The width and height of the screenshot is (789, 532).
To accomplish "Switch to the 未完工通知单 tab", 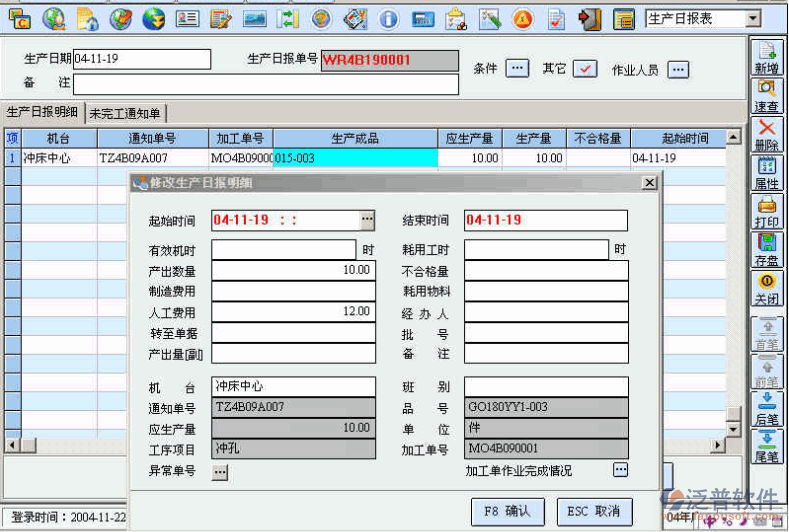I will click(127, 113).
